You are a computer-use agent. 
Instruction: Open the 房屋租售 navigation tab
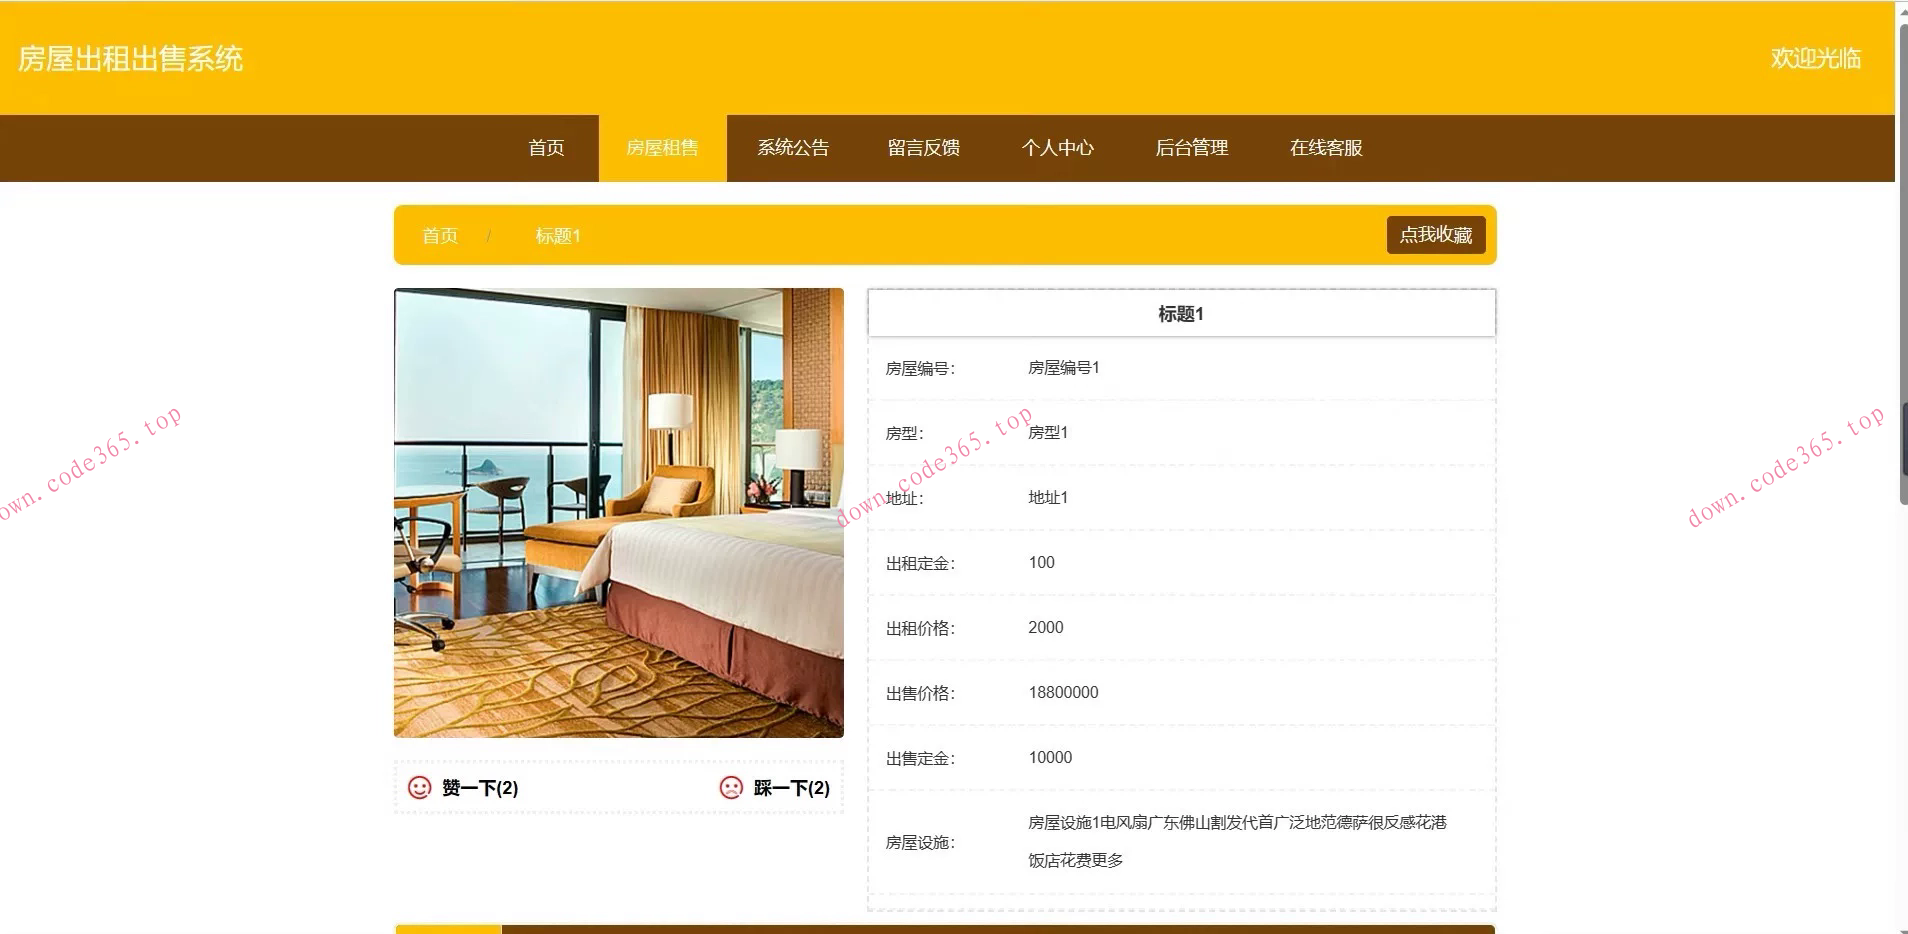coord(663,147)
